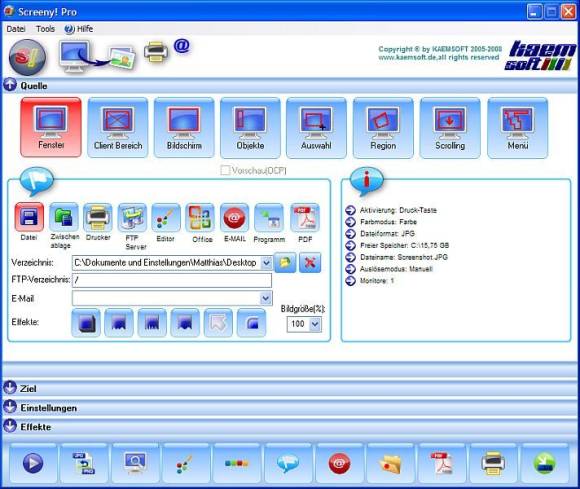
Task: Set target to Datei
Action: (29, 217)
